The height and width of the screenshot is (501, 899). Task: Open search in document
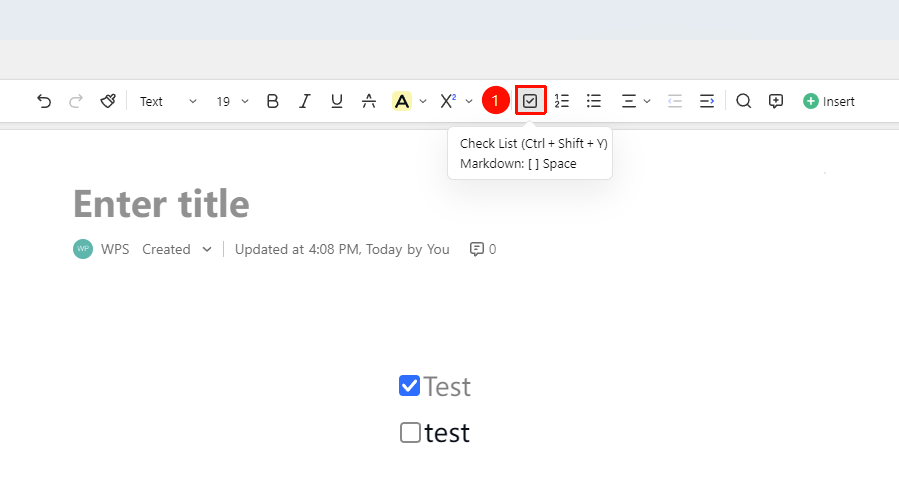click(x=744, y=101)
